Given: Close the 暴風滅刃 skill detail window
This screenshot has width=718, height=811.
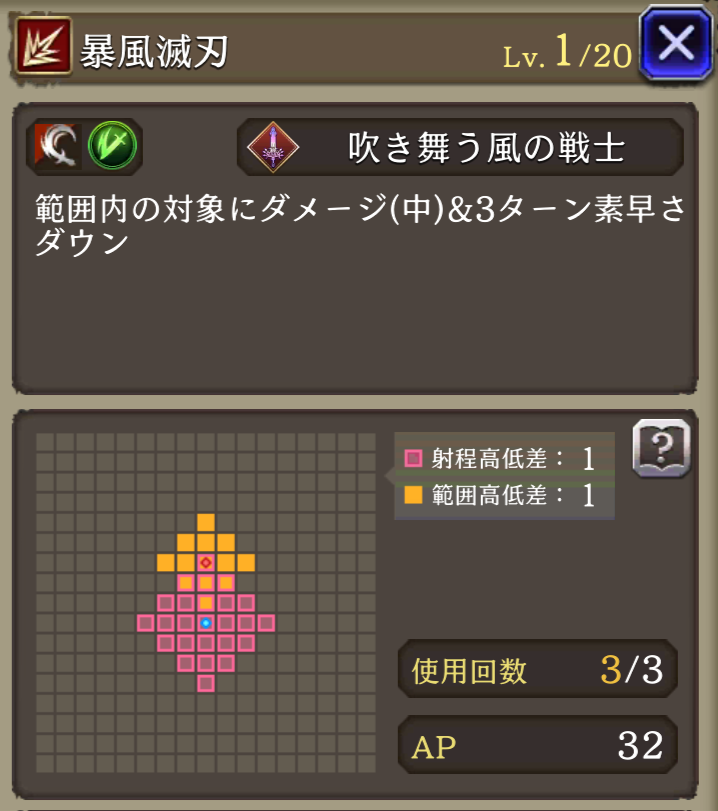Looking at the screenshot, I should coord(676,43).
